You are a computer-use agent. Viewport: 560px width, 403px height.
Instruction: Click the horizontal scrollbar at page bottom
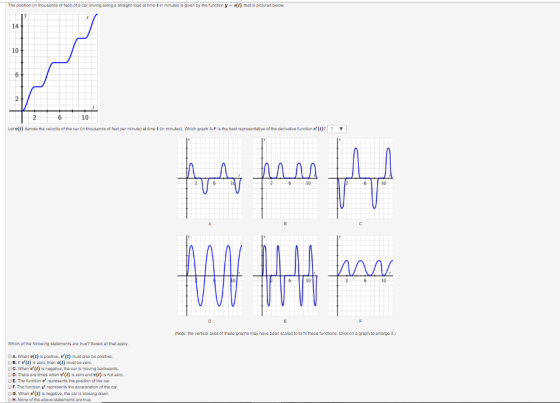(280, 402)
